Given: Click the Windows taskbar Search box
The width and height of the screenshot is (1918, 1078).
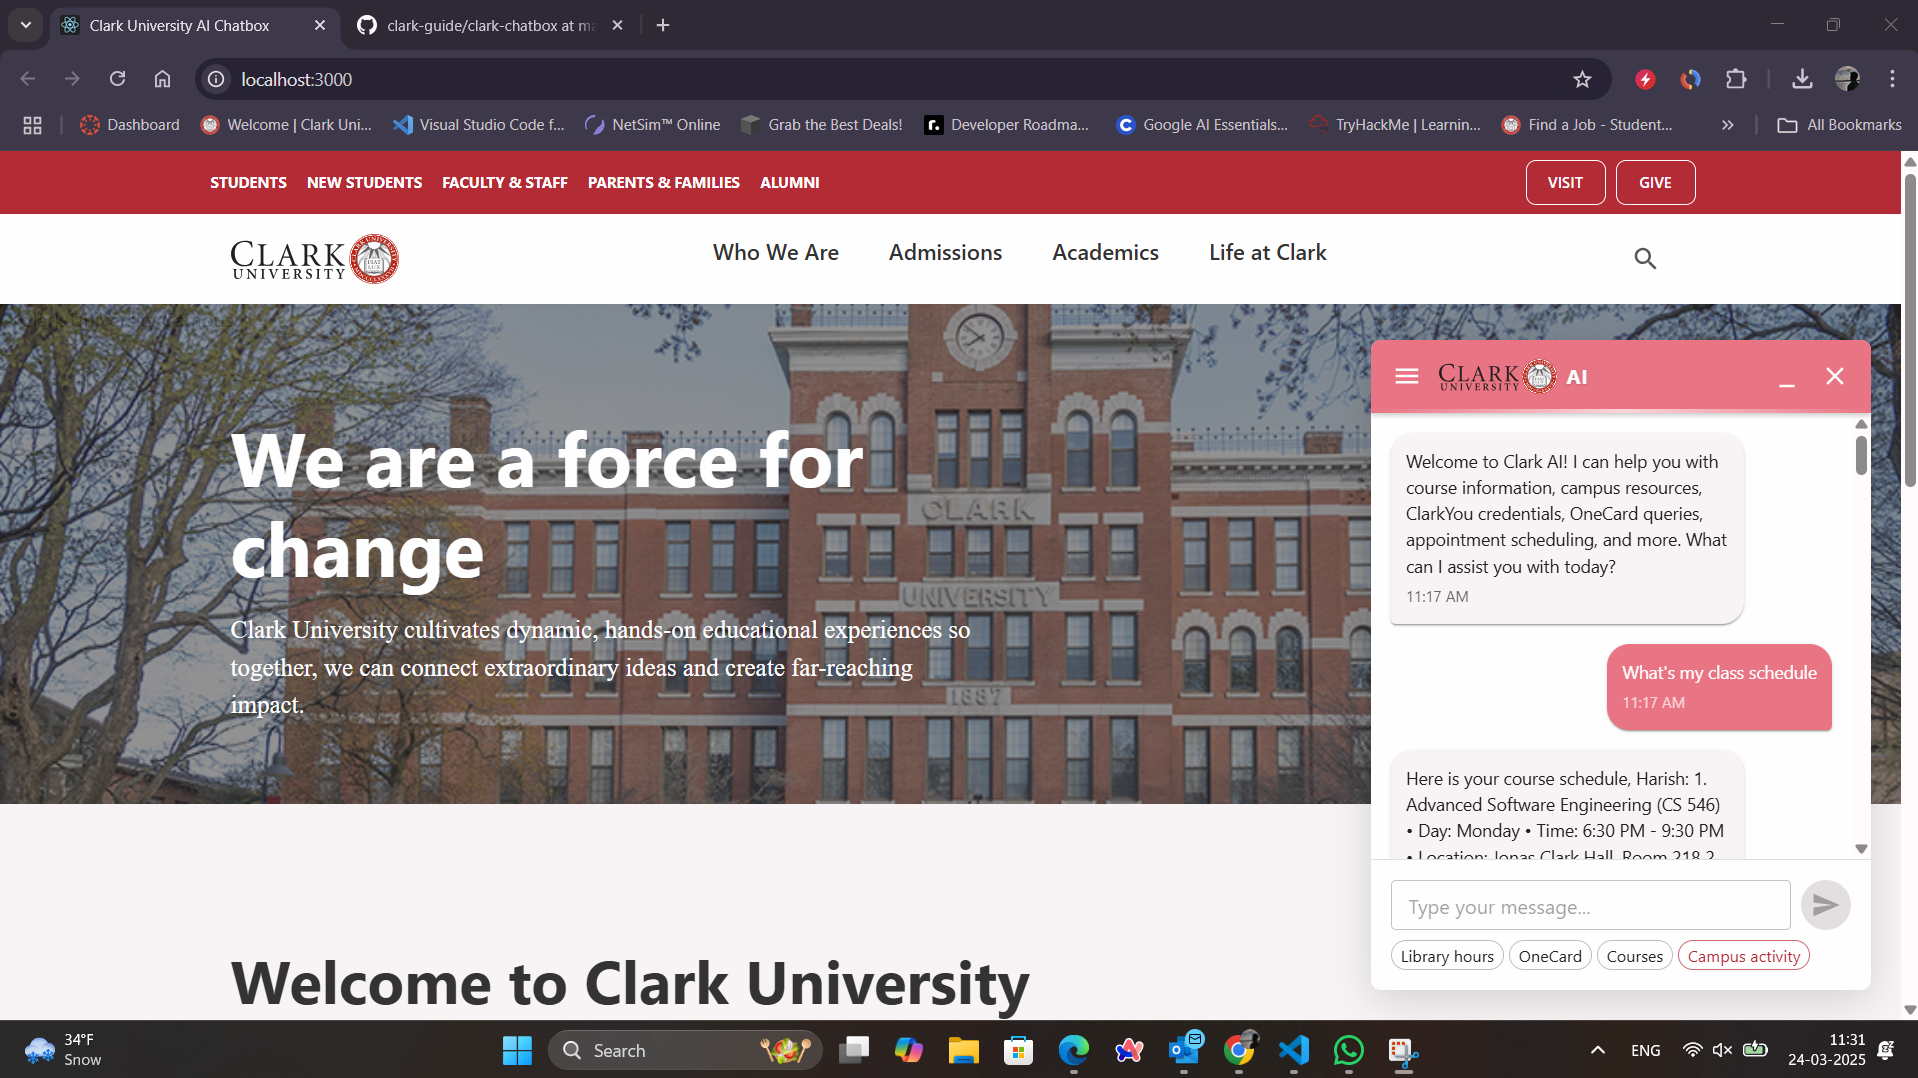Looking at the screenshot, I should [685, 1051].
